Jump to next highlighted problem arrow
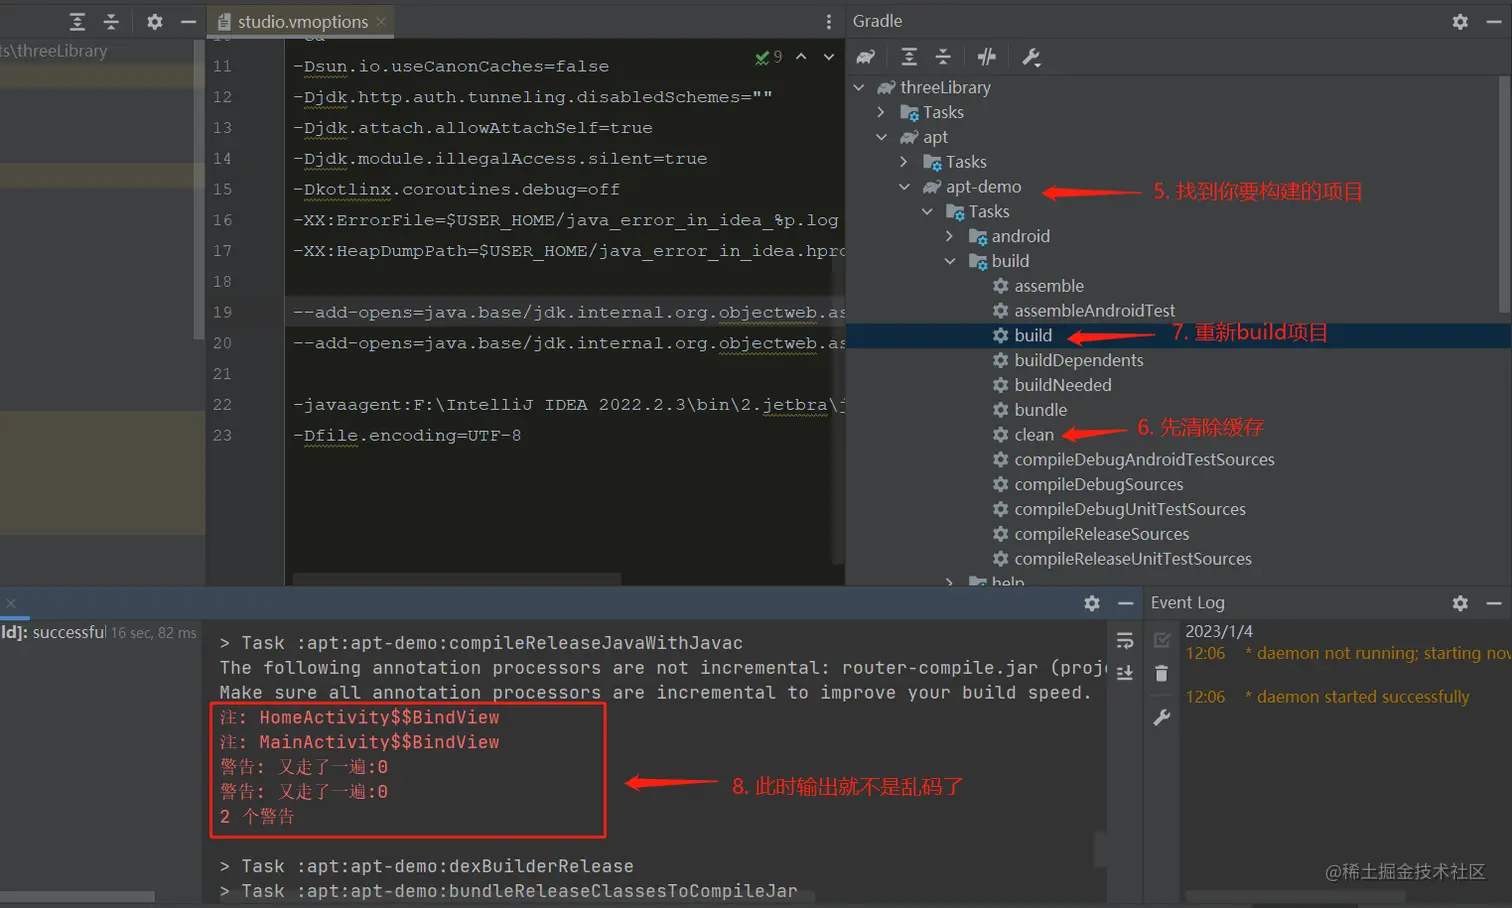The height and width of the screenshot is (908, 1512). coord(829,57)
